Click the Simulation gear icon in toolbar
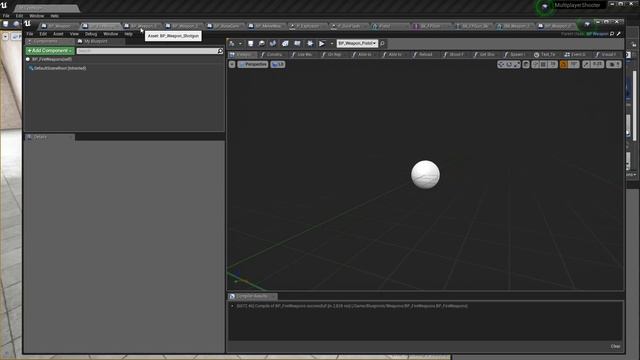 click(x=310, y=43)
